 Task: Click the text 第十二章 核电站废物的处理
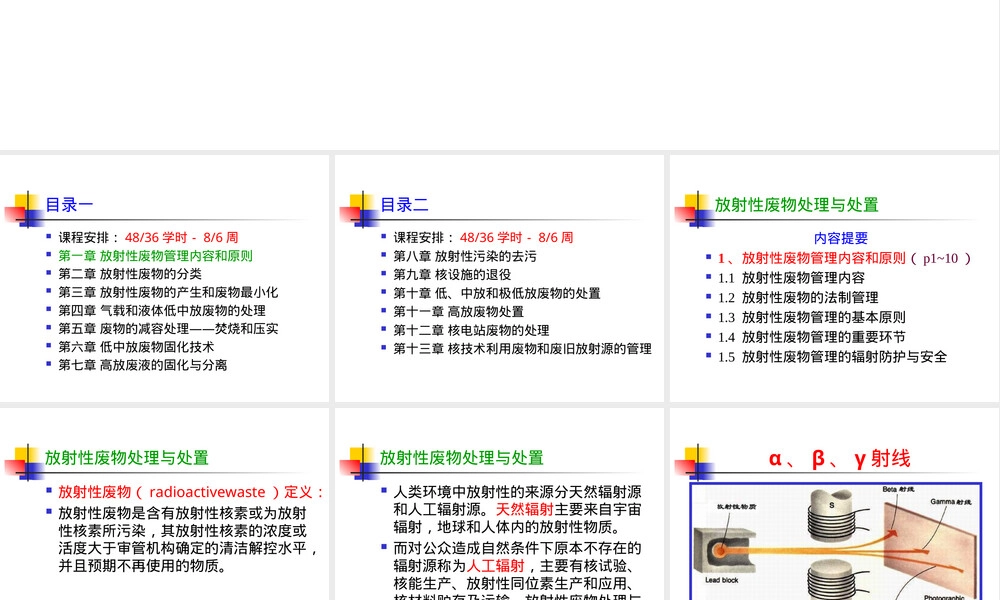[x=471, y=330]
